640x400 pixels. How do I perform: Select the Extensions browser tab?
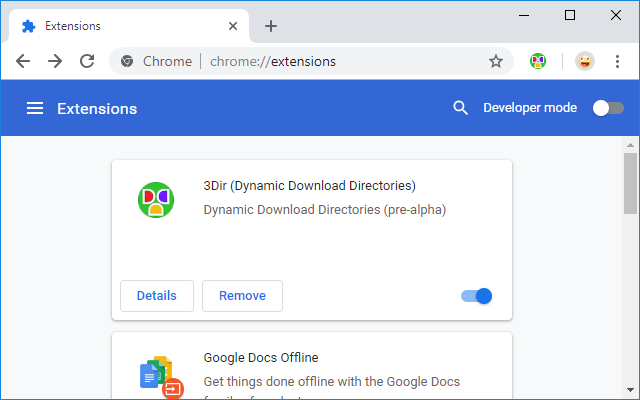(x=129, y=26)
